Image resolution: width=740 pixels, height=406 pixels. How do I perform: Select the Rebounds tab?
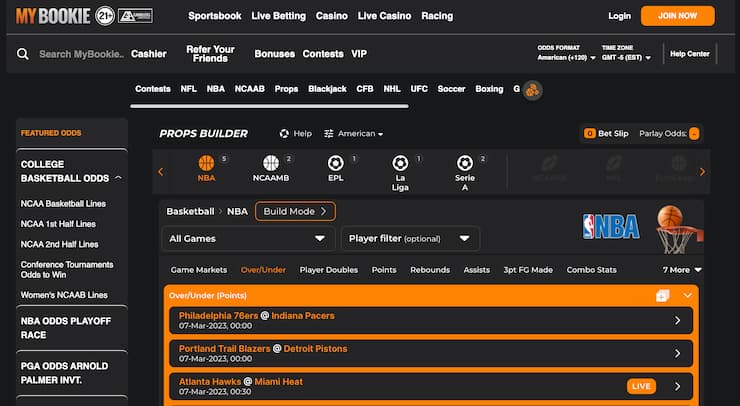click(430, 270)
